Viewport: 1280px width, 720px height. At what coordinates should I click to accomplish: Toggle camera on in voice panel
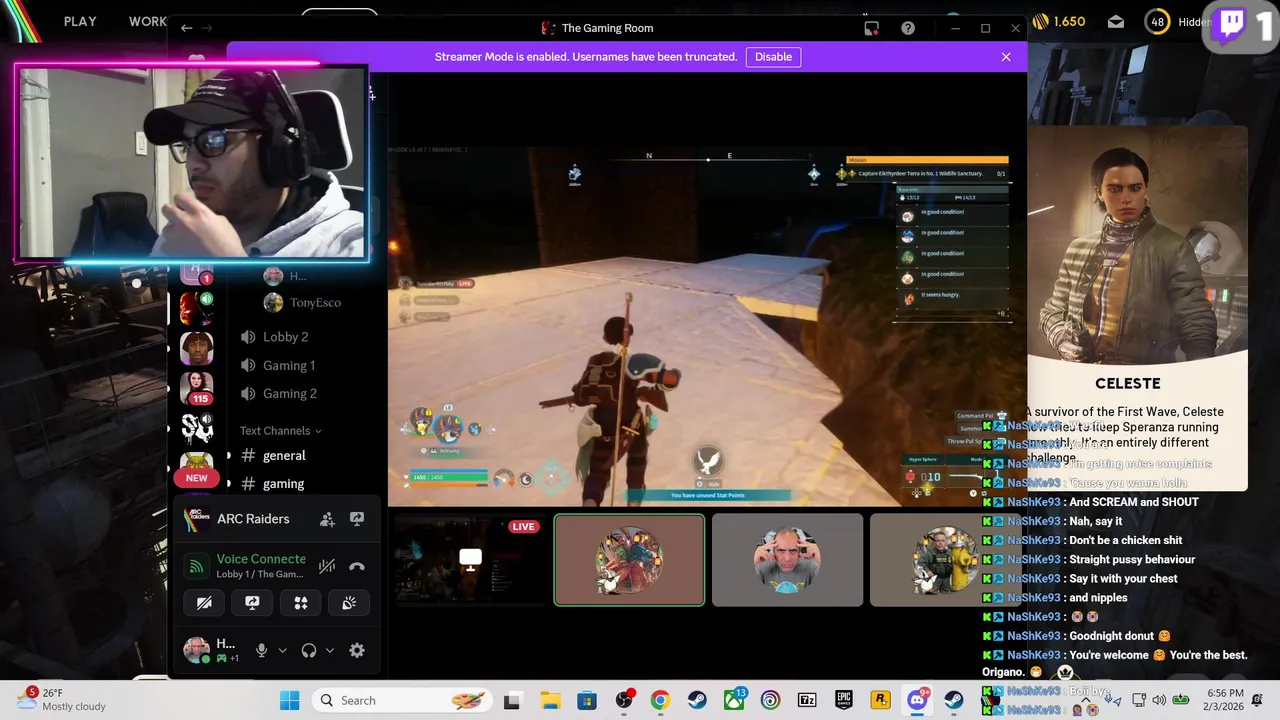(x=204, y=603)
